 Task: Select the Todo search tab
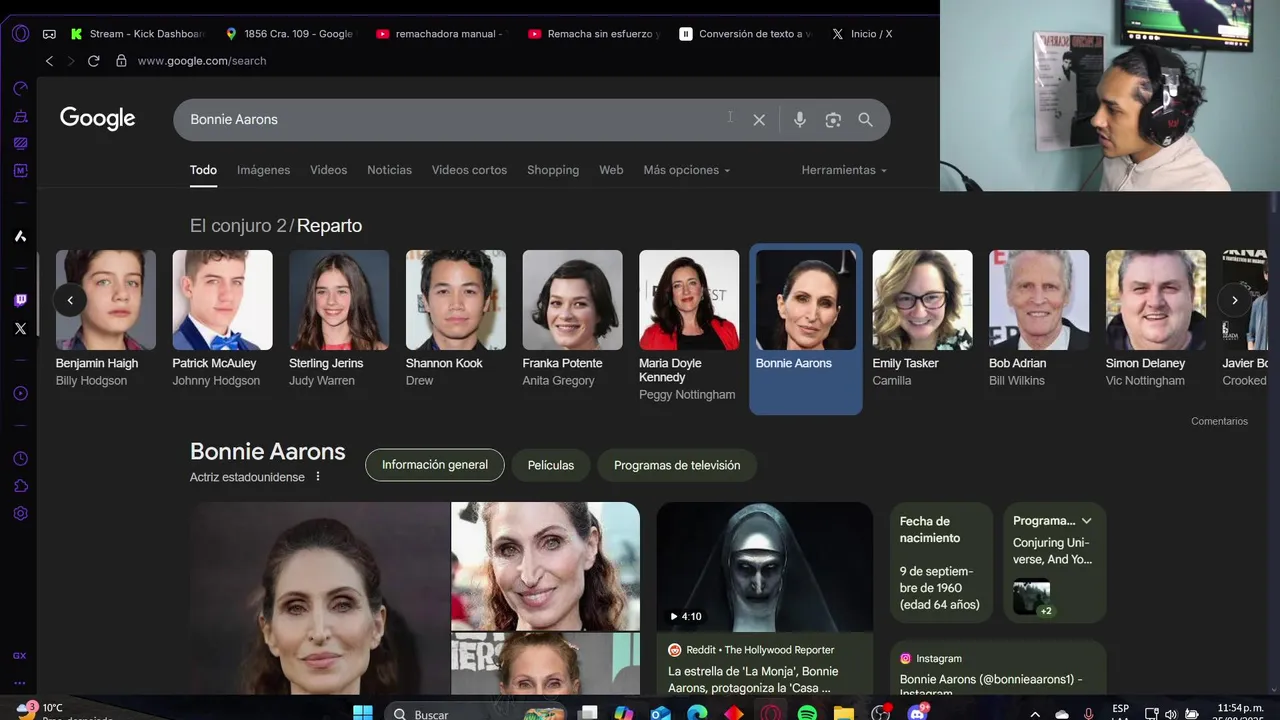click(203, 170)
